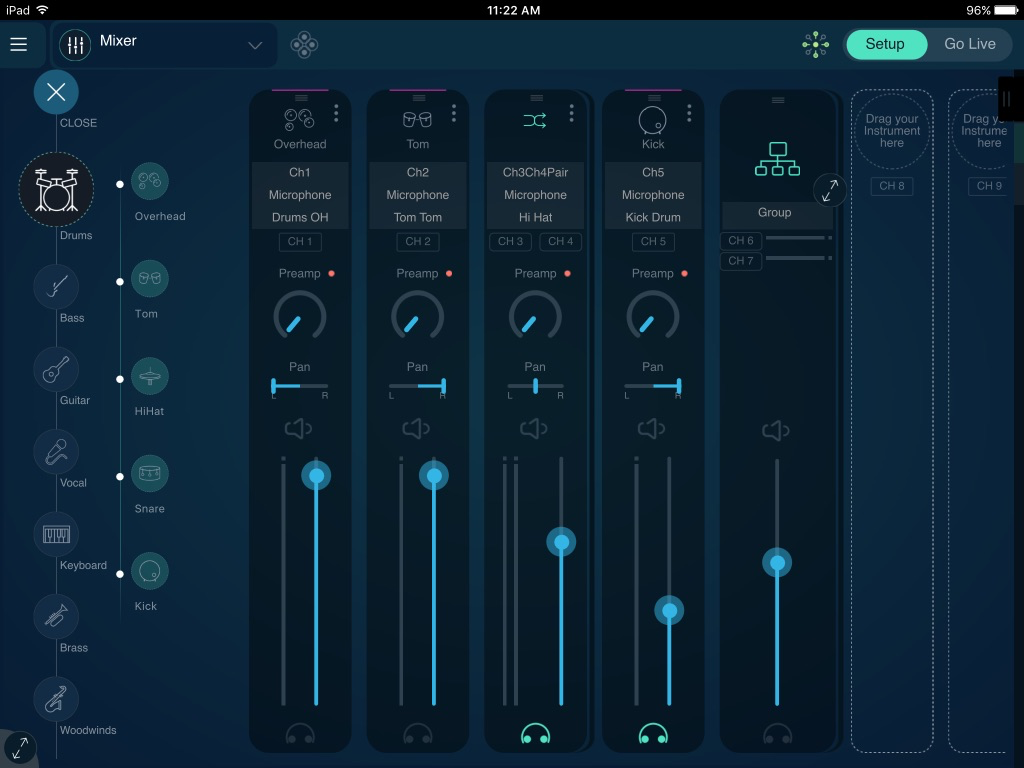Select CH 6 in the Group strip
Screen dimensions: 1024x768
[741, 241]
